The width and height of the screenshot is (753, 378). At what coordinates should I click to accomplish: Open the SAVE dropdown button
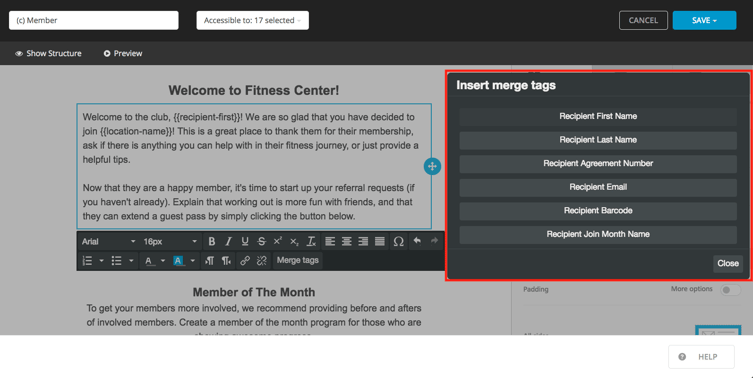tap(704, 20)
